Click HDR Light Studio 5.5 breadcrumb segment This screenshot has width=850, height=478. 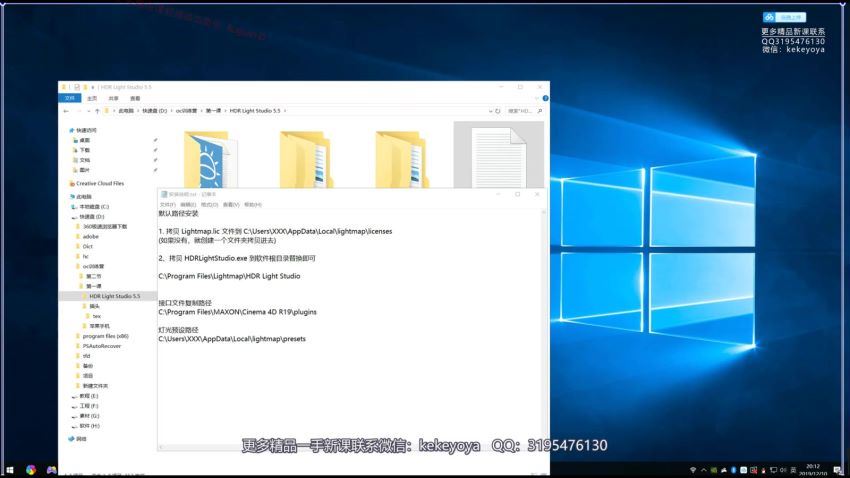tap(255, 111)
